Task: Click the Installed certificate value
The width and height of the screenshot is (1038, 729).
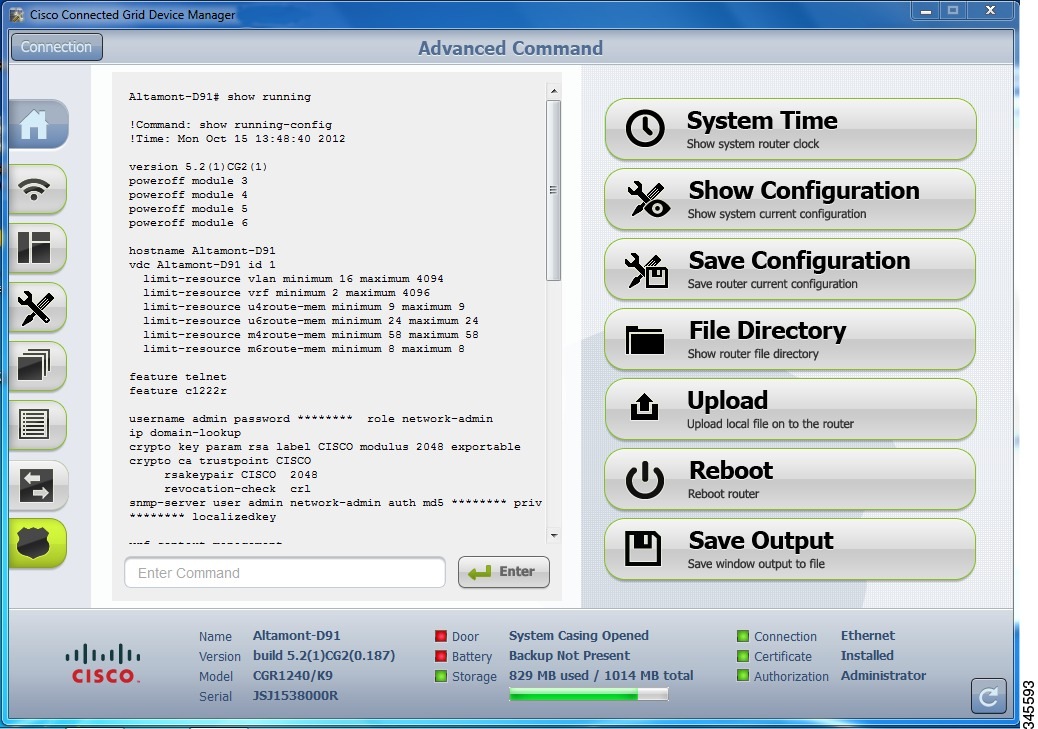Action: tap(867, 656)
